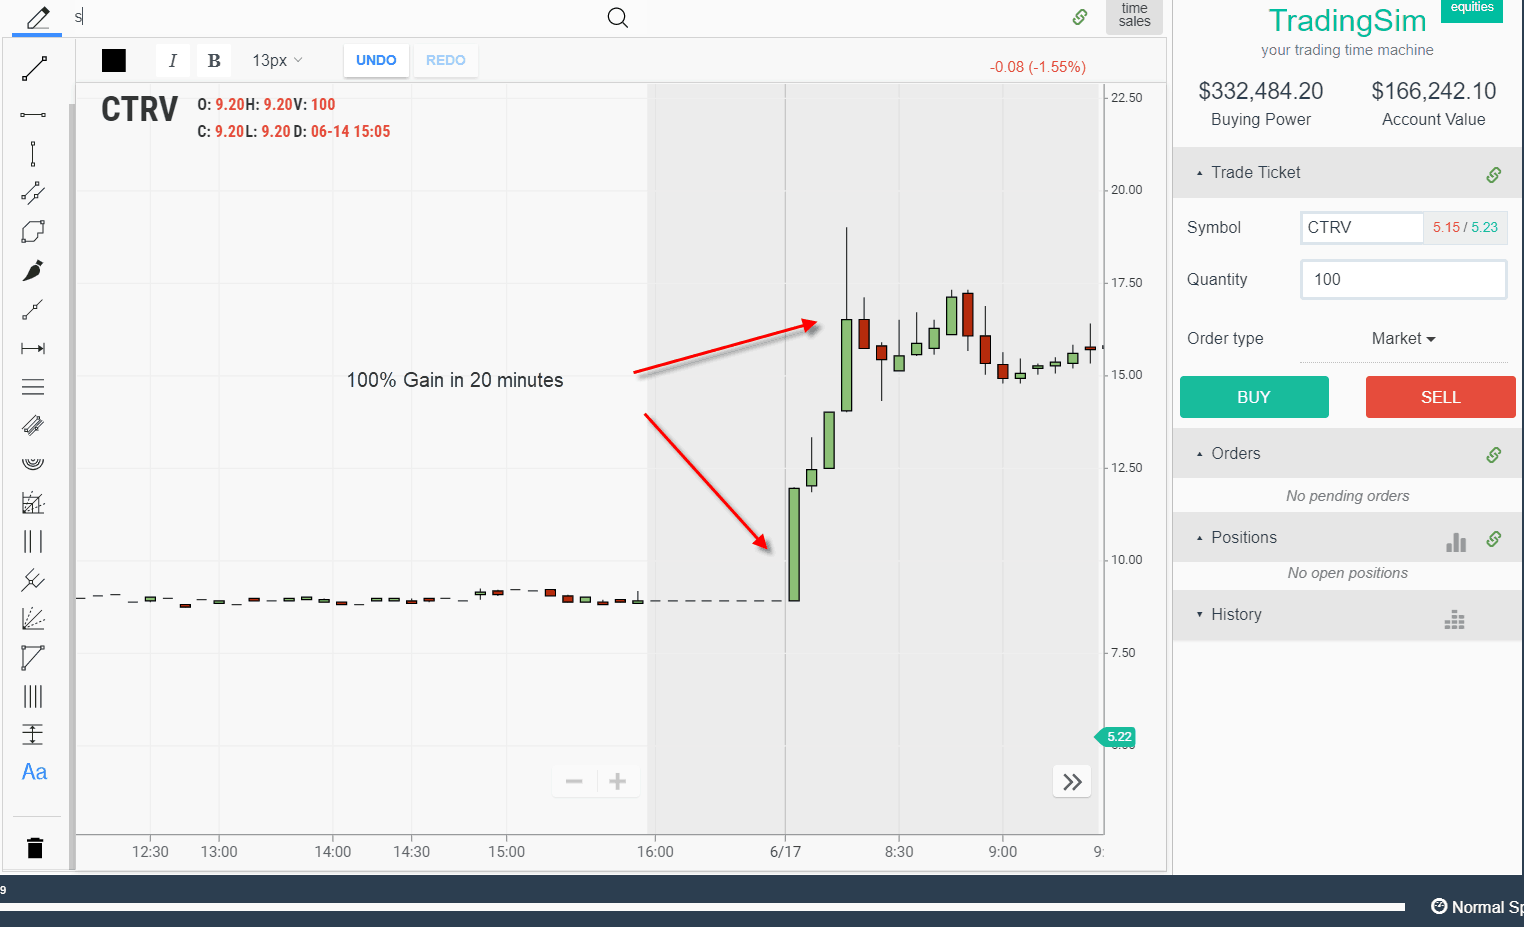
Task: Collapse the Orders section
Action: (1200, 454)
